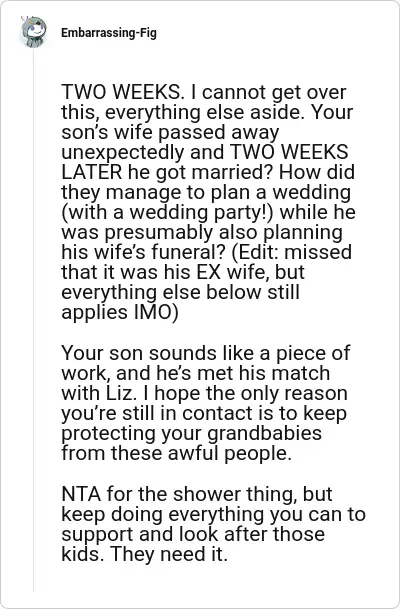
Task: Click the line "from these awful people."
Action: (176, 453)
